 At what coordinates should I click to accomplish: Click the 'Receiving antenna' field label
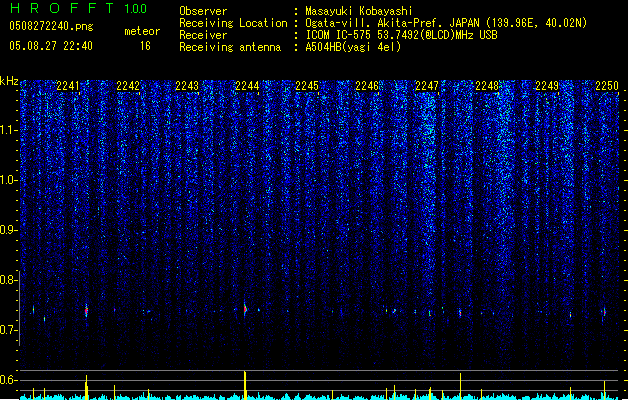coord(230,47)
